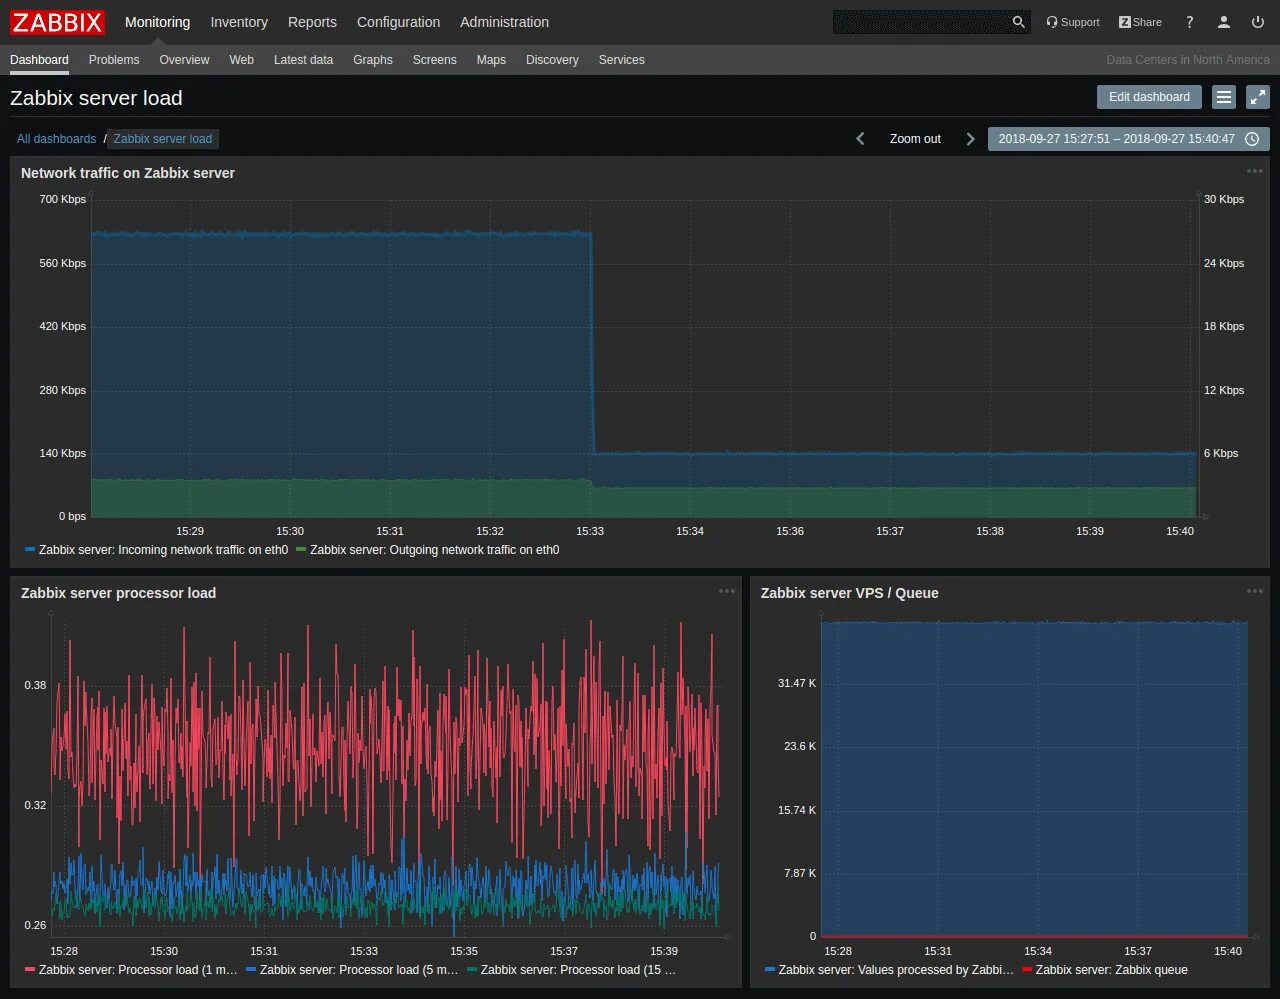Click the Outgoing network traffic legend swatch
Viewport: 1280px width, 999px height.
pyautogui.click(x=301, y=550)
